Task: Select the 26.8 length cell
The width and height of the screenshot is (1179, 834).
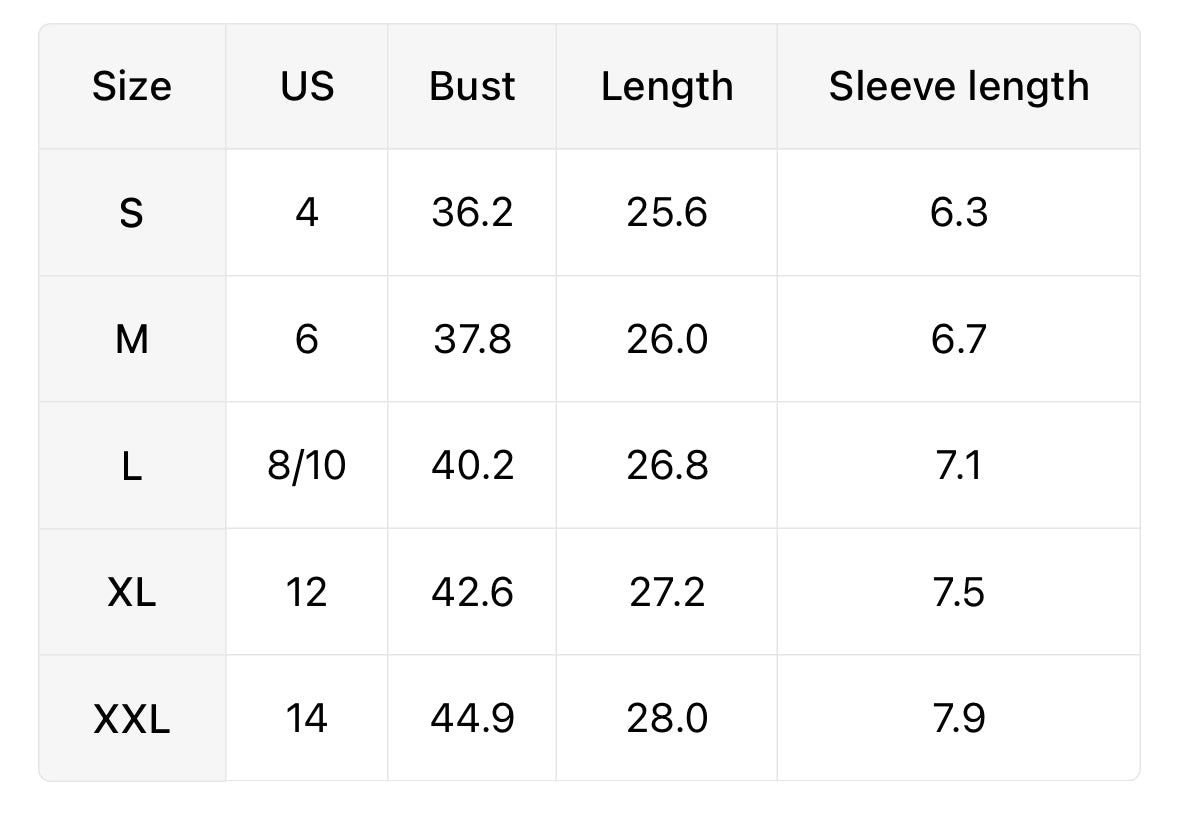Action: [x=667, y=466]
